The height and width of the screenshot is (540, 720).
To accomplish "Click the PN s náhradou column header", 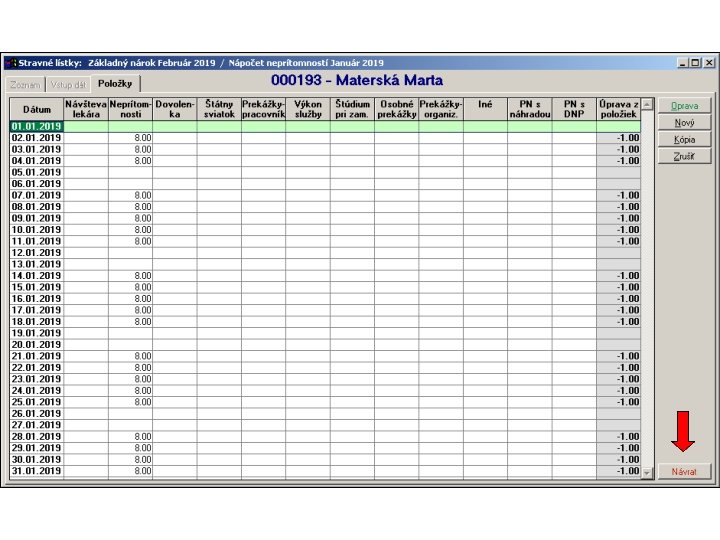I will [x=530, y=109].
